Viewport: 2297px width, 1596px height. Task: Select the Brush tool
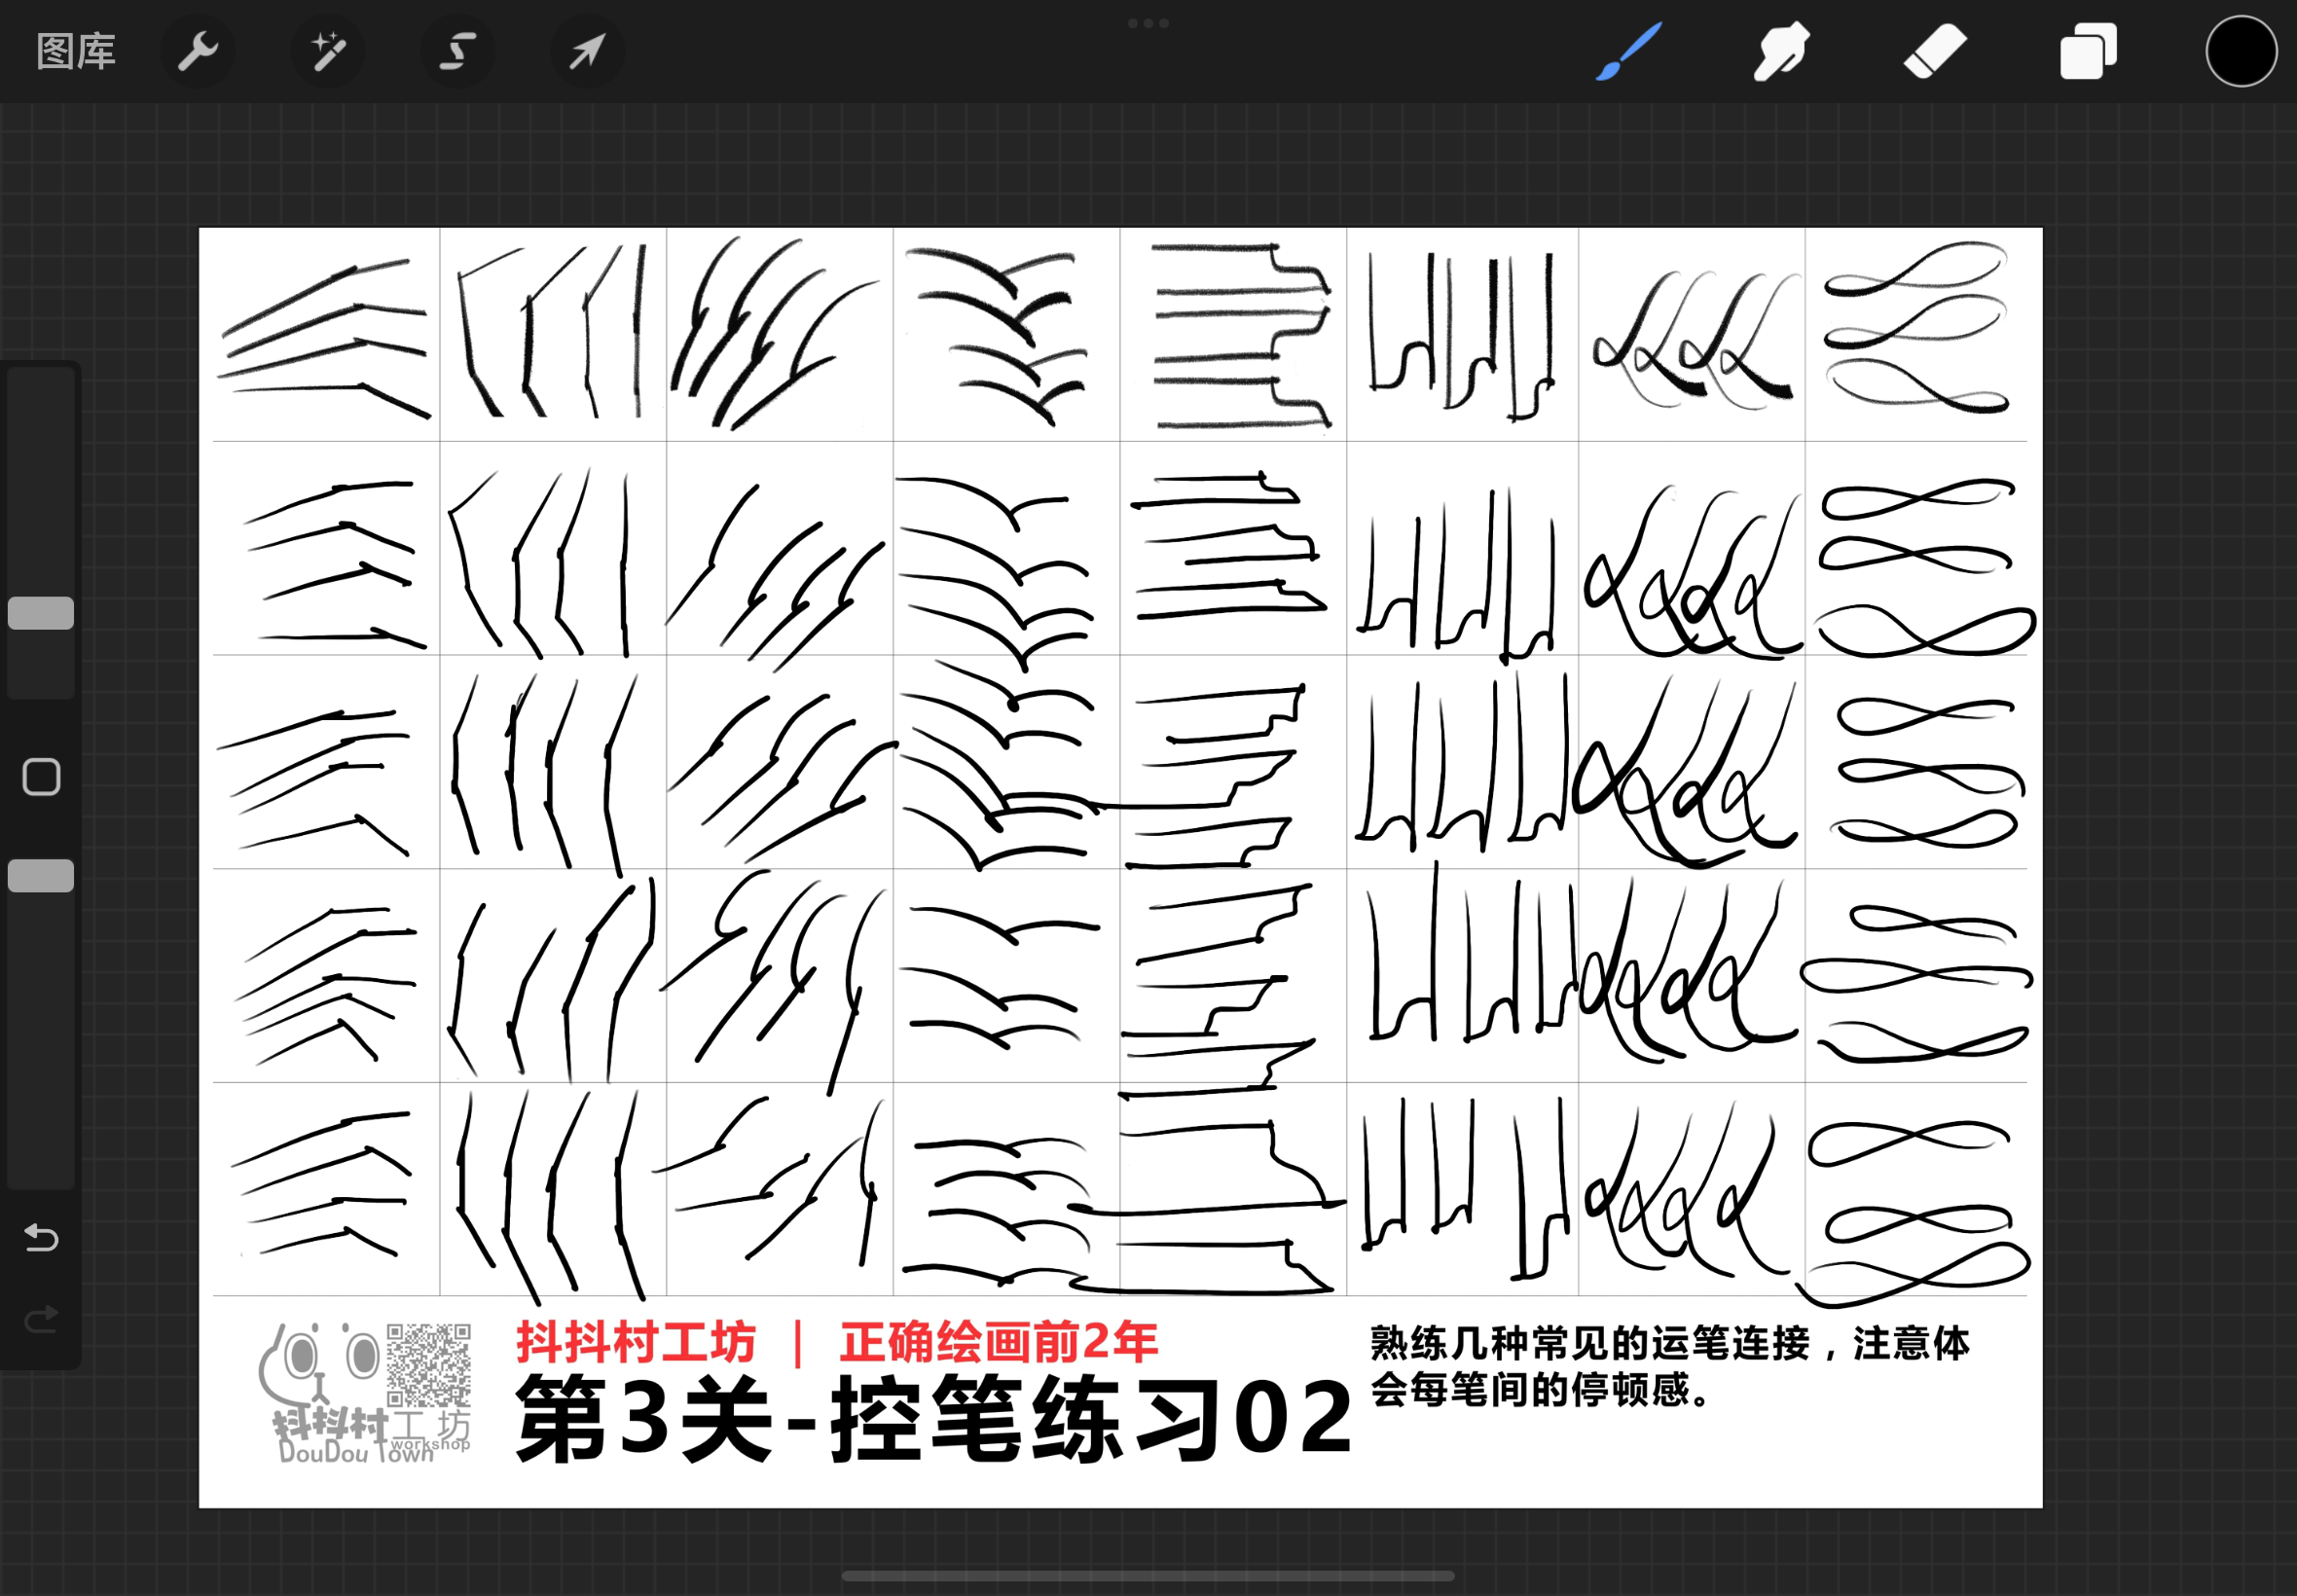1629,51
